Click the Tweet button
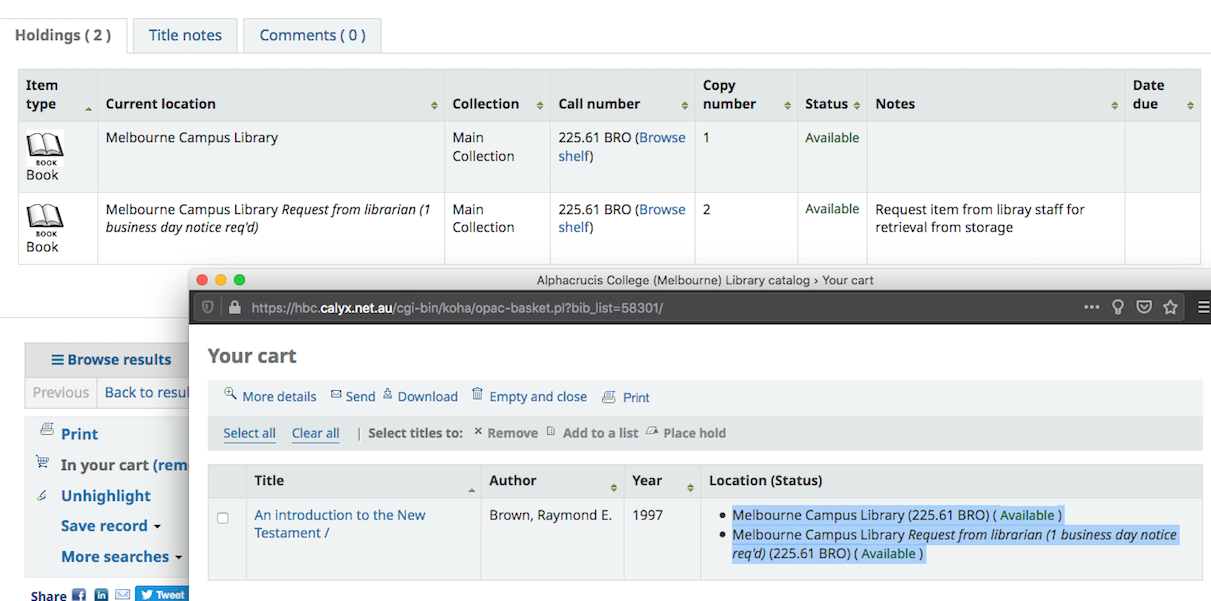This screenshot has height=601, width=1211. coord(161,595)
